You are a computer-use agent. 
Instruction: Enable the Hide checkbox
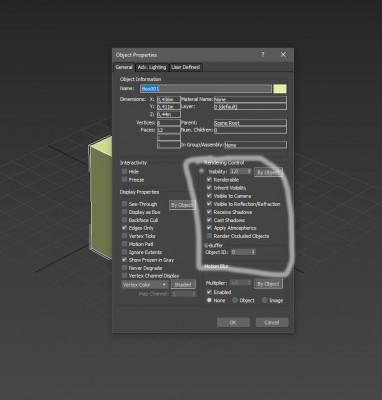(x=125, y=172)
